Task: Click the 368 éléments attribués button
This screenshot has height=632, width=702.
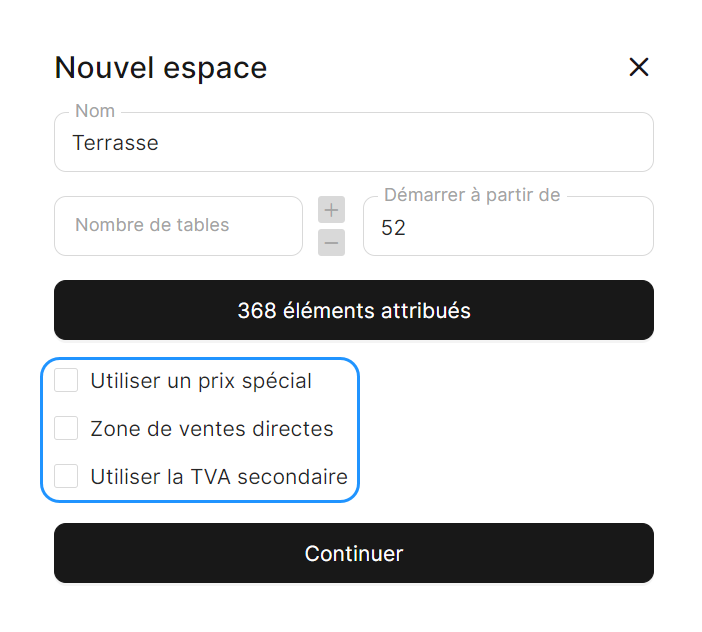Action: 353,310
